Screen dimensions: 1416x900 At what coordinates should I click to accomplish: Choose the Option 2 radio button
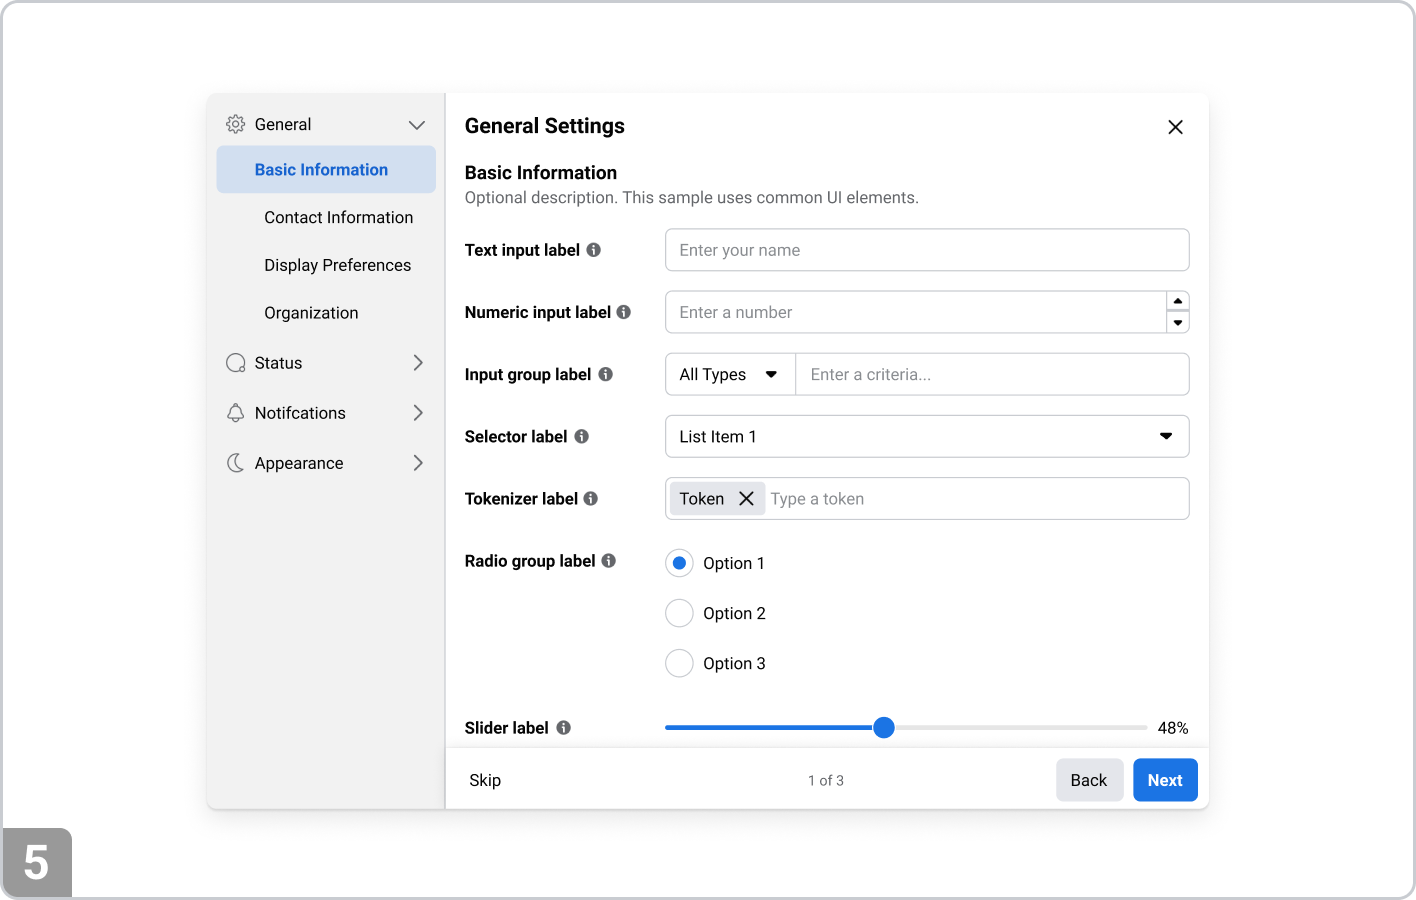point(679,613)
